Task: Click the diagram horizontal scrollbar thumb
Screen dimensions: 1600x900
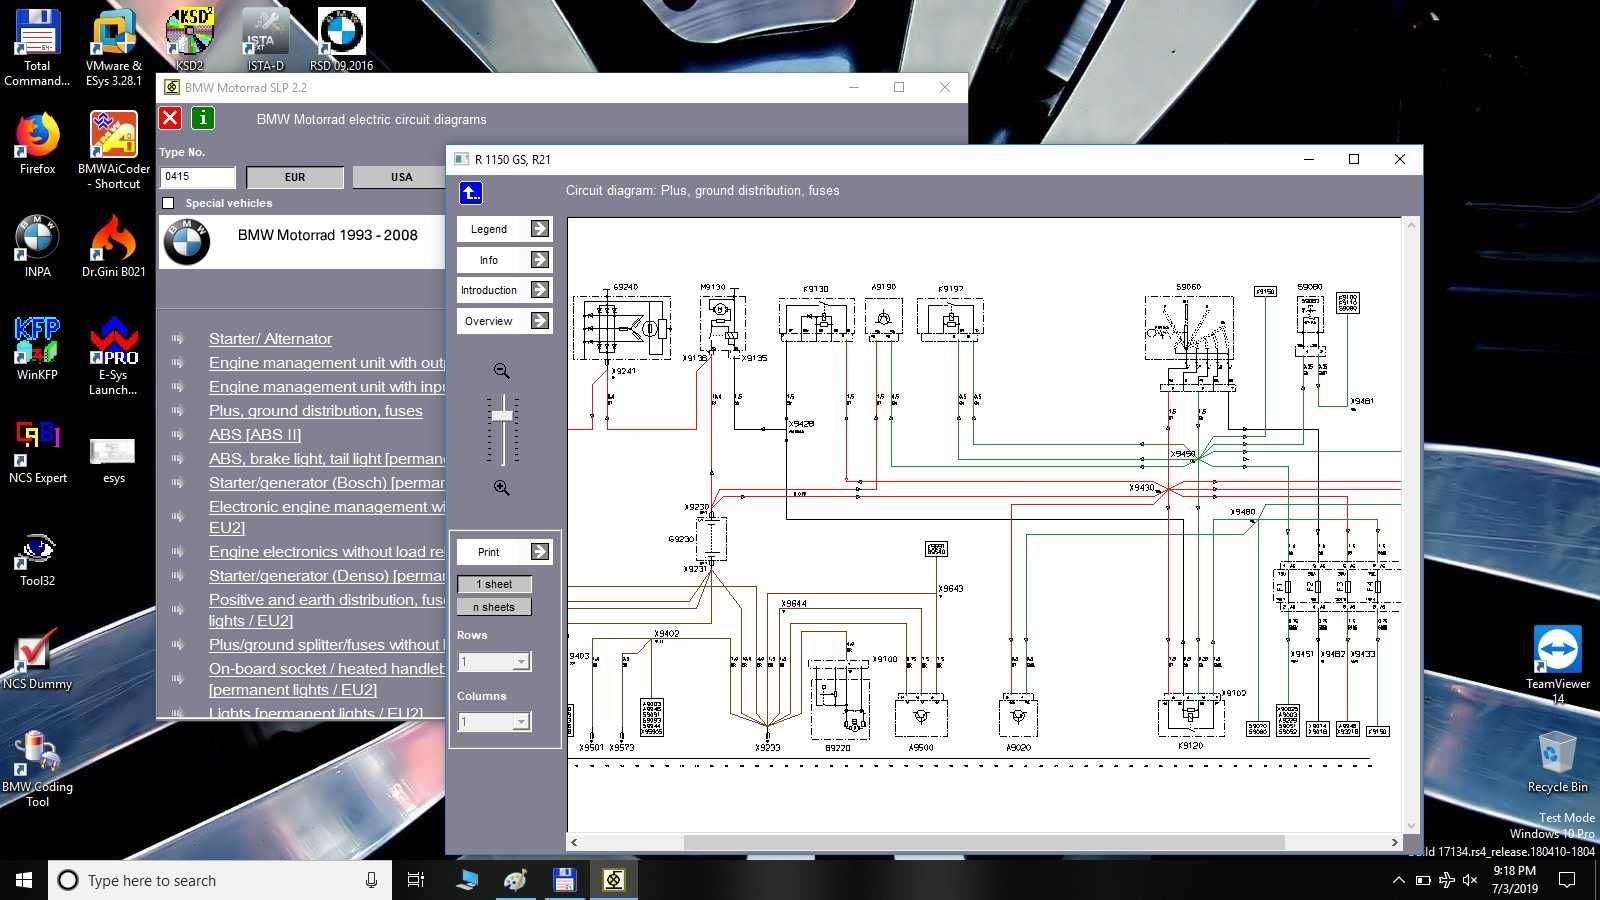Action: click(983, 842)
